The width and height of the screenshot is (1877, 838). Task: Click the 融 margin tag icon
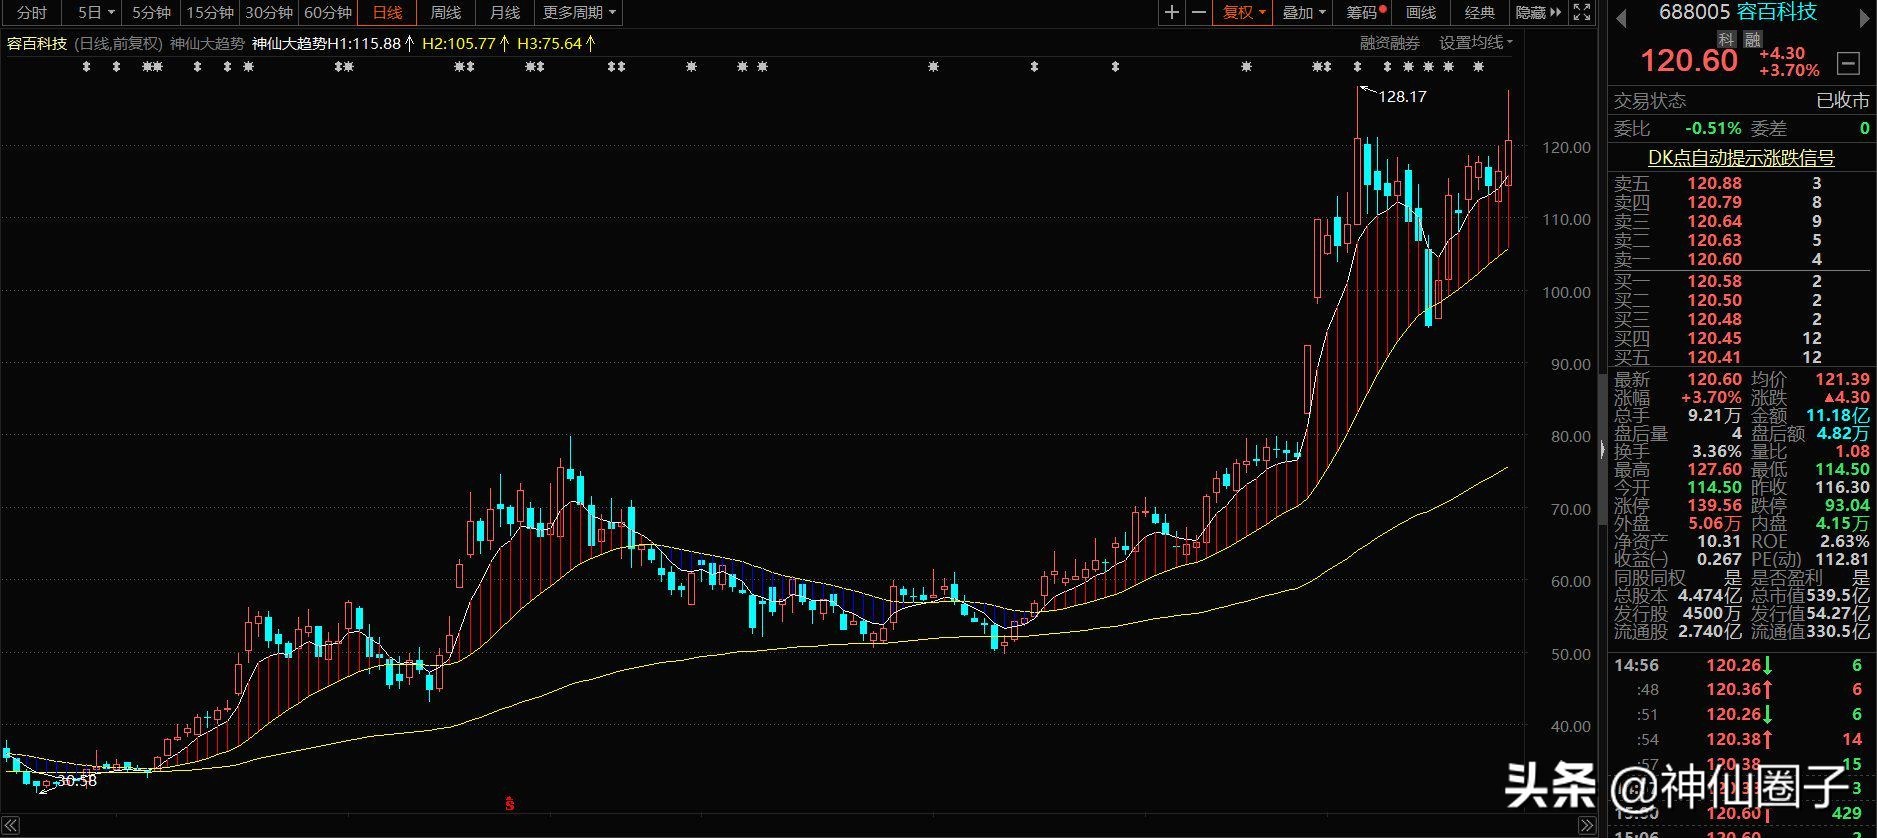coord(1752,39)
